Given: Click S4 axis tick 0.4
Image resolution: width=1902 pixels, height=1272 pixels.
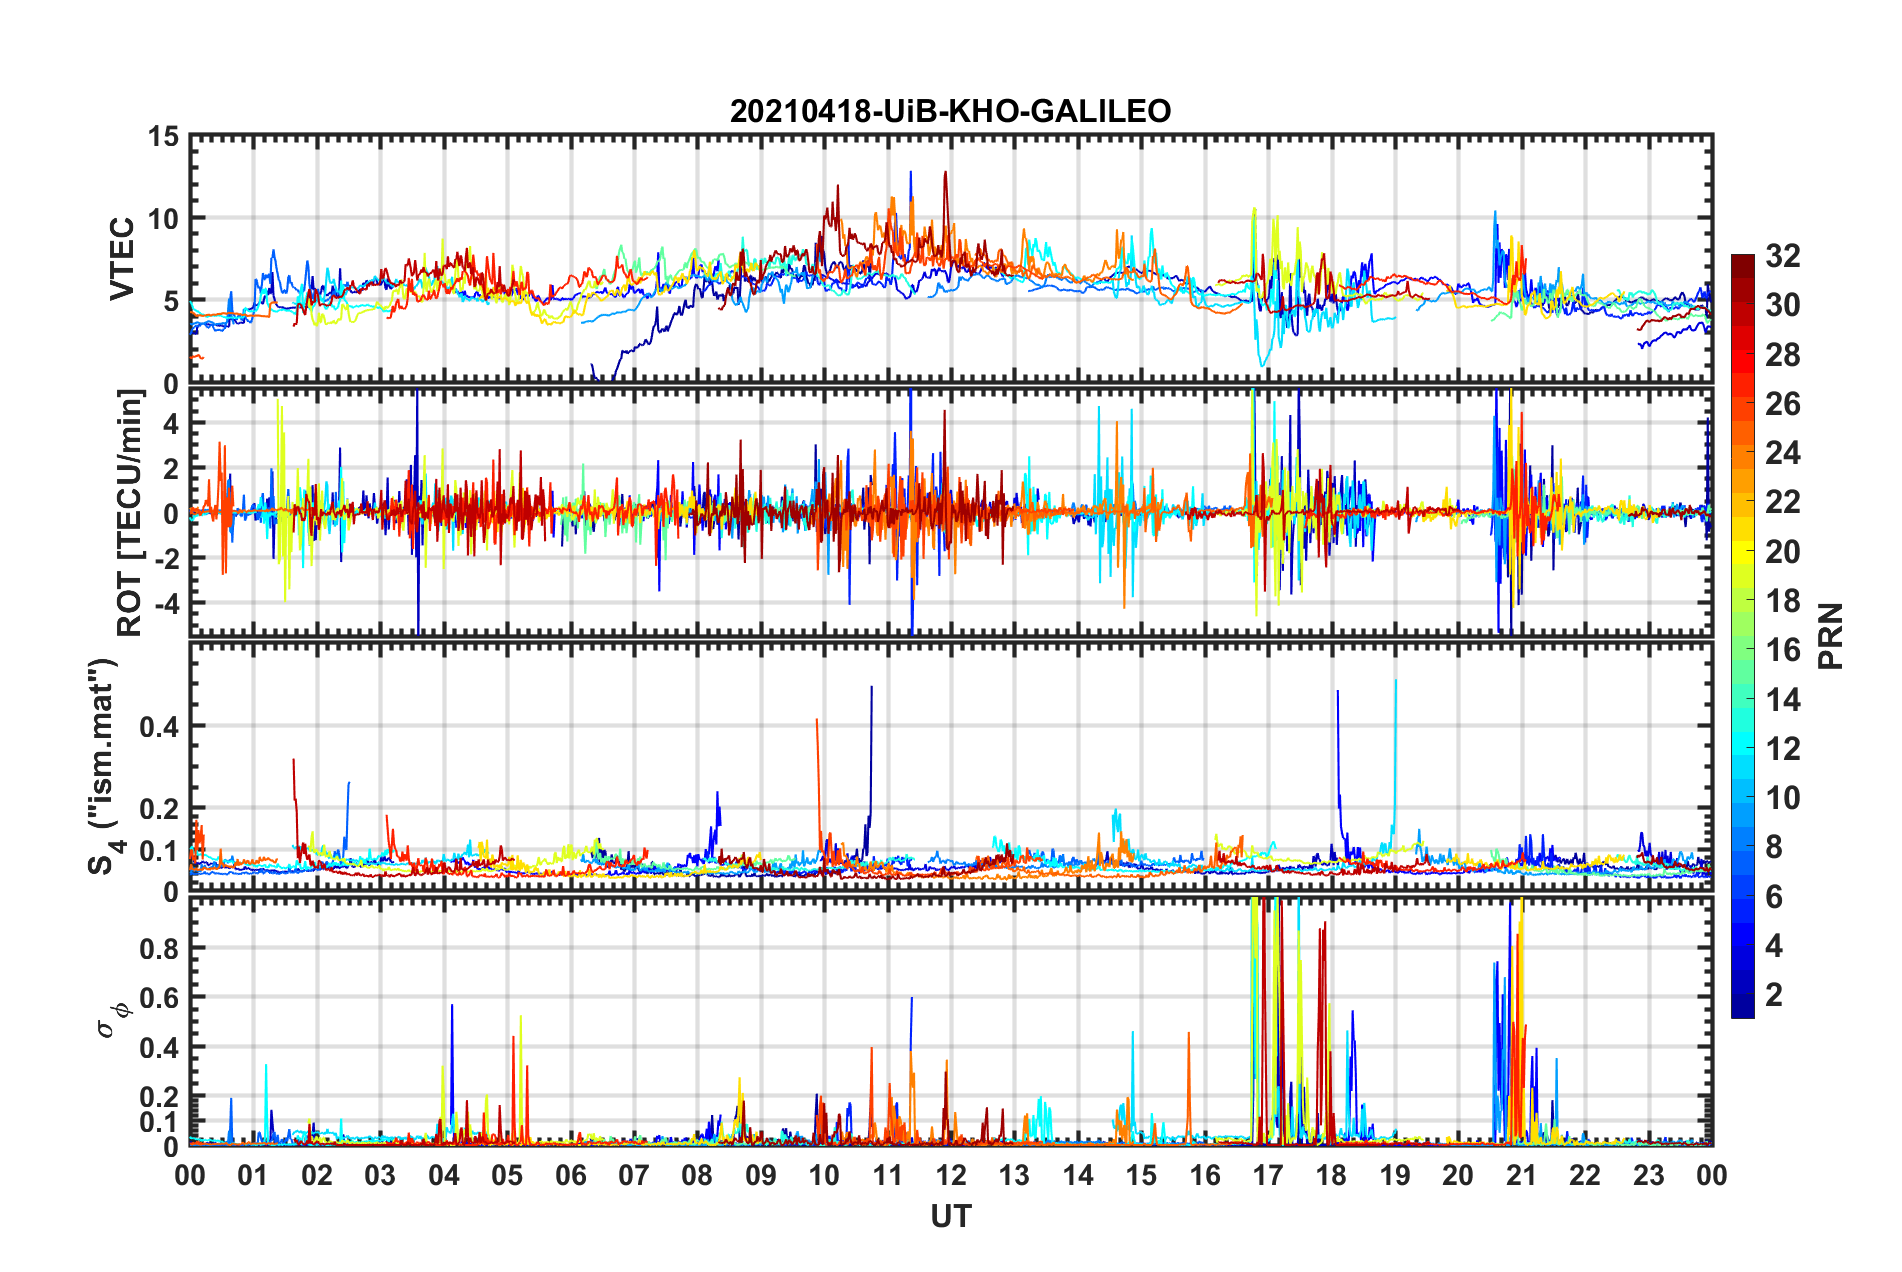Looking at the screenshot, I should [x=158, y=727].
